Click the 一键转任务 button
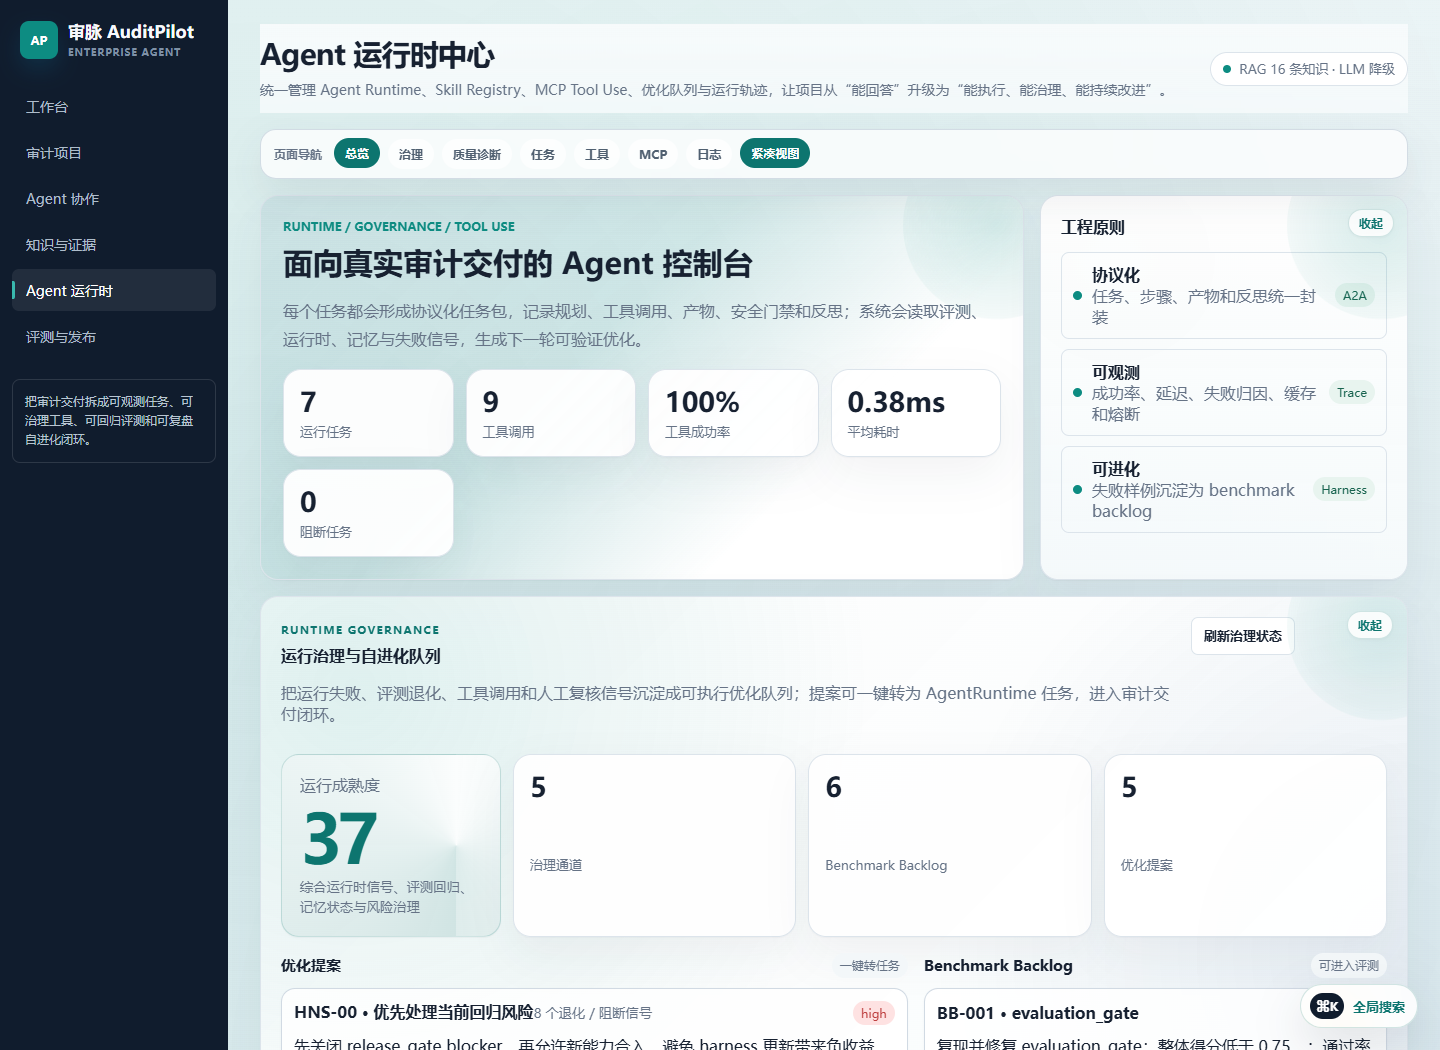 pyautogui.click(x=870, y=965)
